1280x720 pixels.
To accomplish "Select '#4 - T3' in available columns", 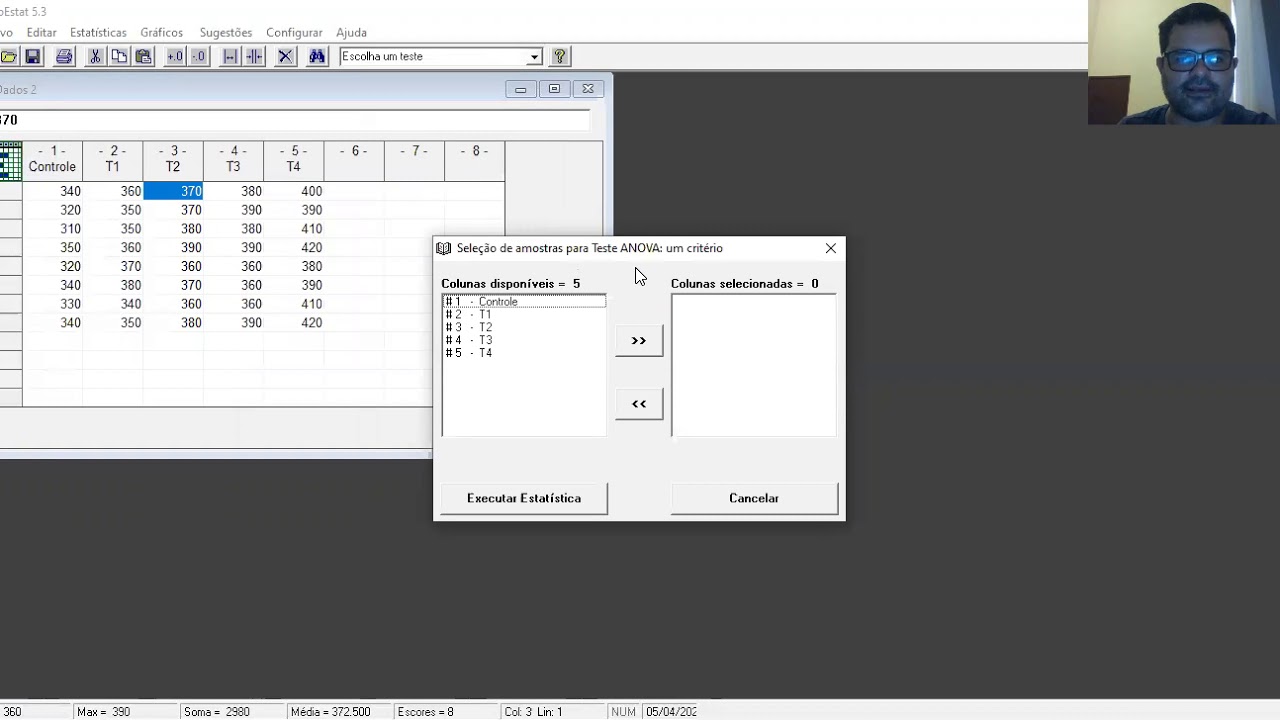I will pyautogui.click(x=524, y=341).
